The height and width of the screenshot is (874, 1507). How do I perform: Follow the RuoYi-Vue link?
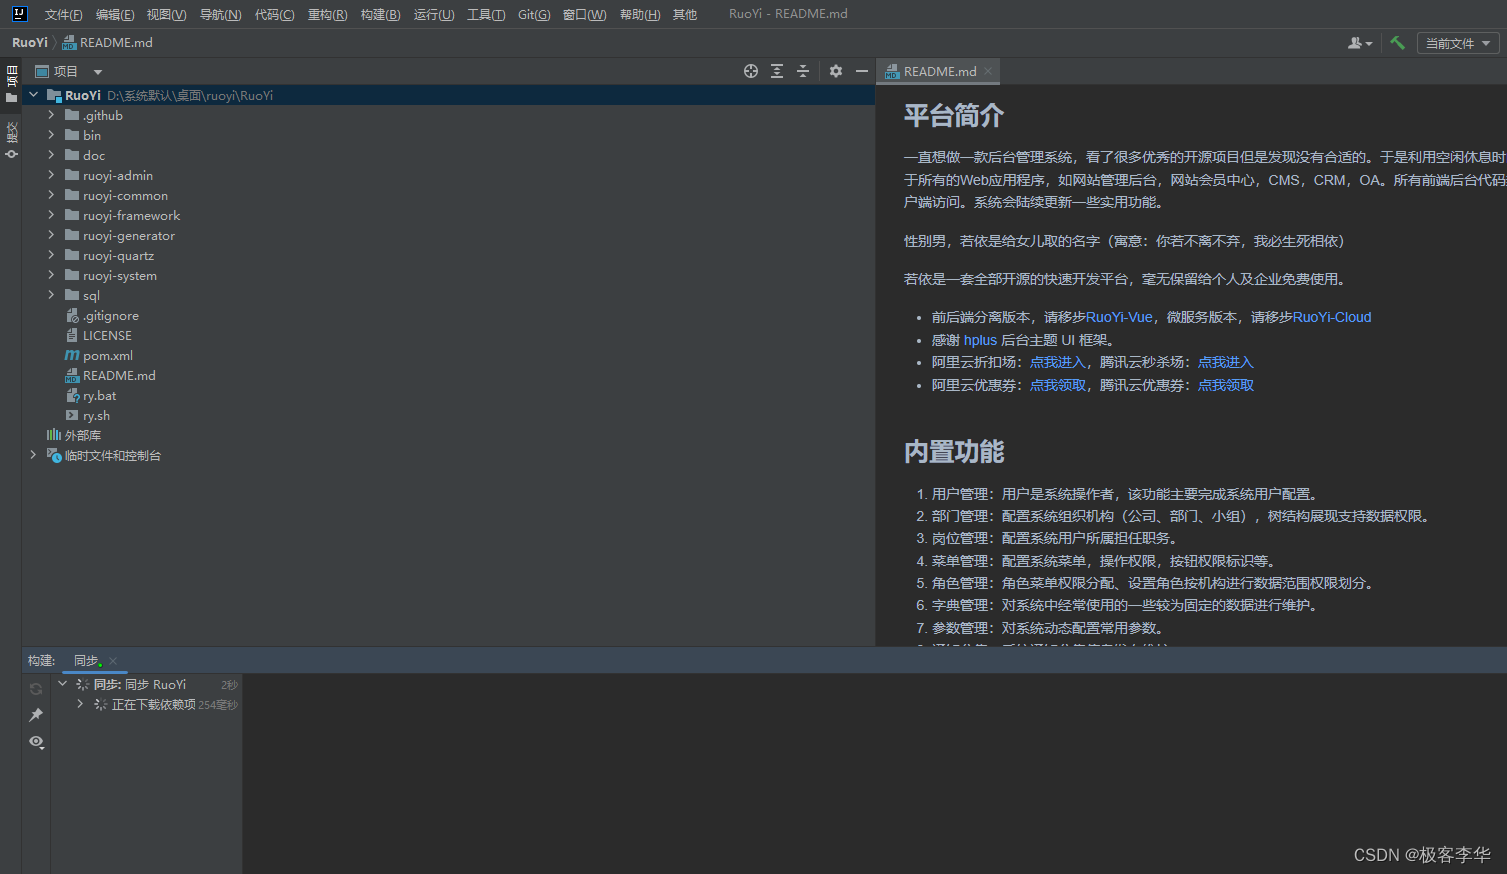pyautogui.click(x=1119, y=317)
